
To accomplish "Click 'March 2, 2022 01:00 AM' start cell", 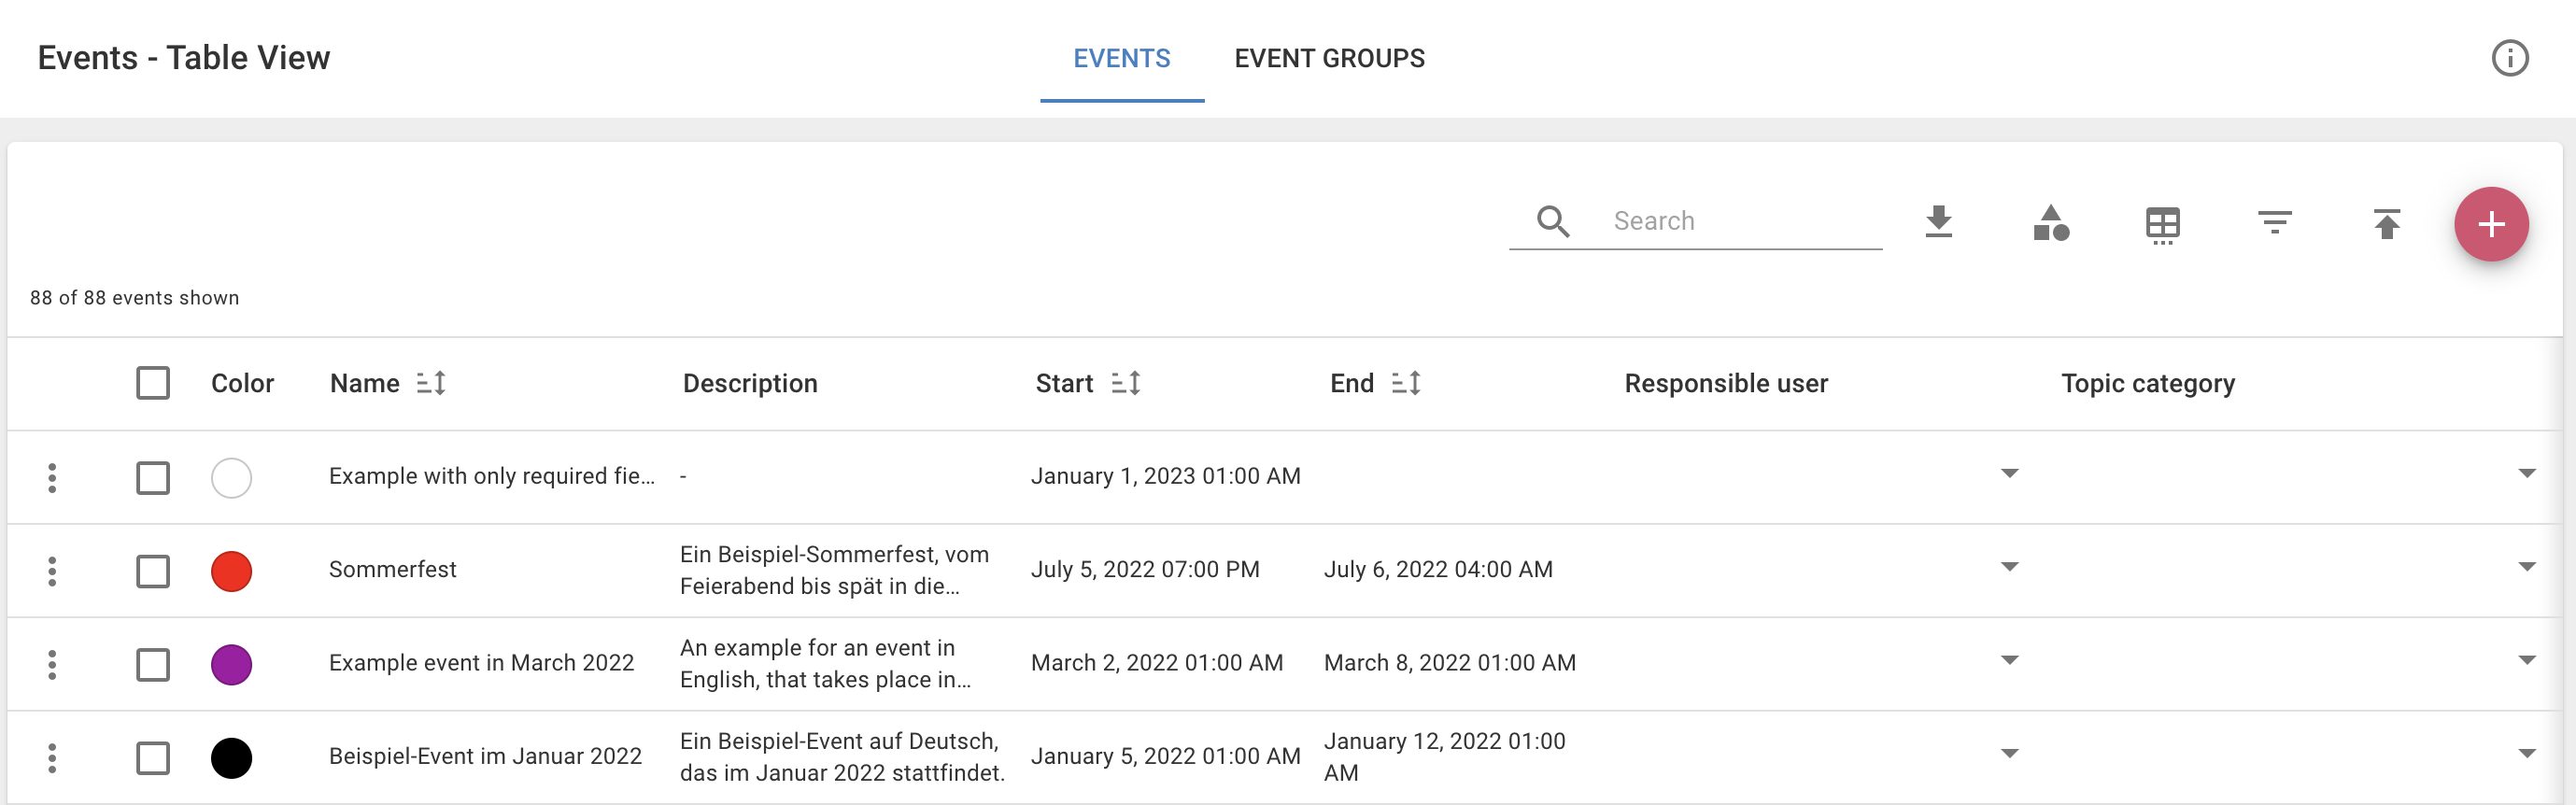I will tap(1157, 663).
